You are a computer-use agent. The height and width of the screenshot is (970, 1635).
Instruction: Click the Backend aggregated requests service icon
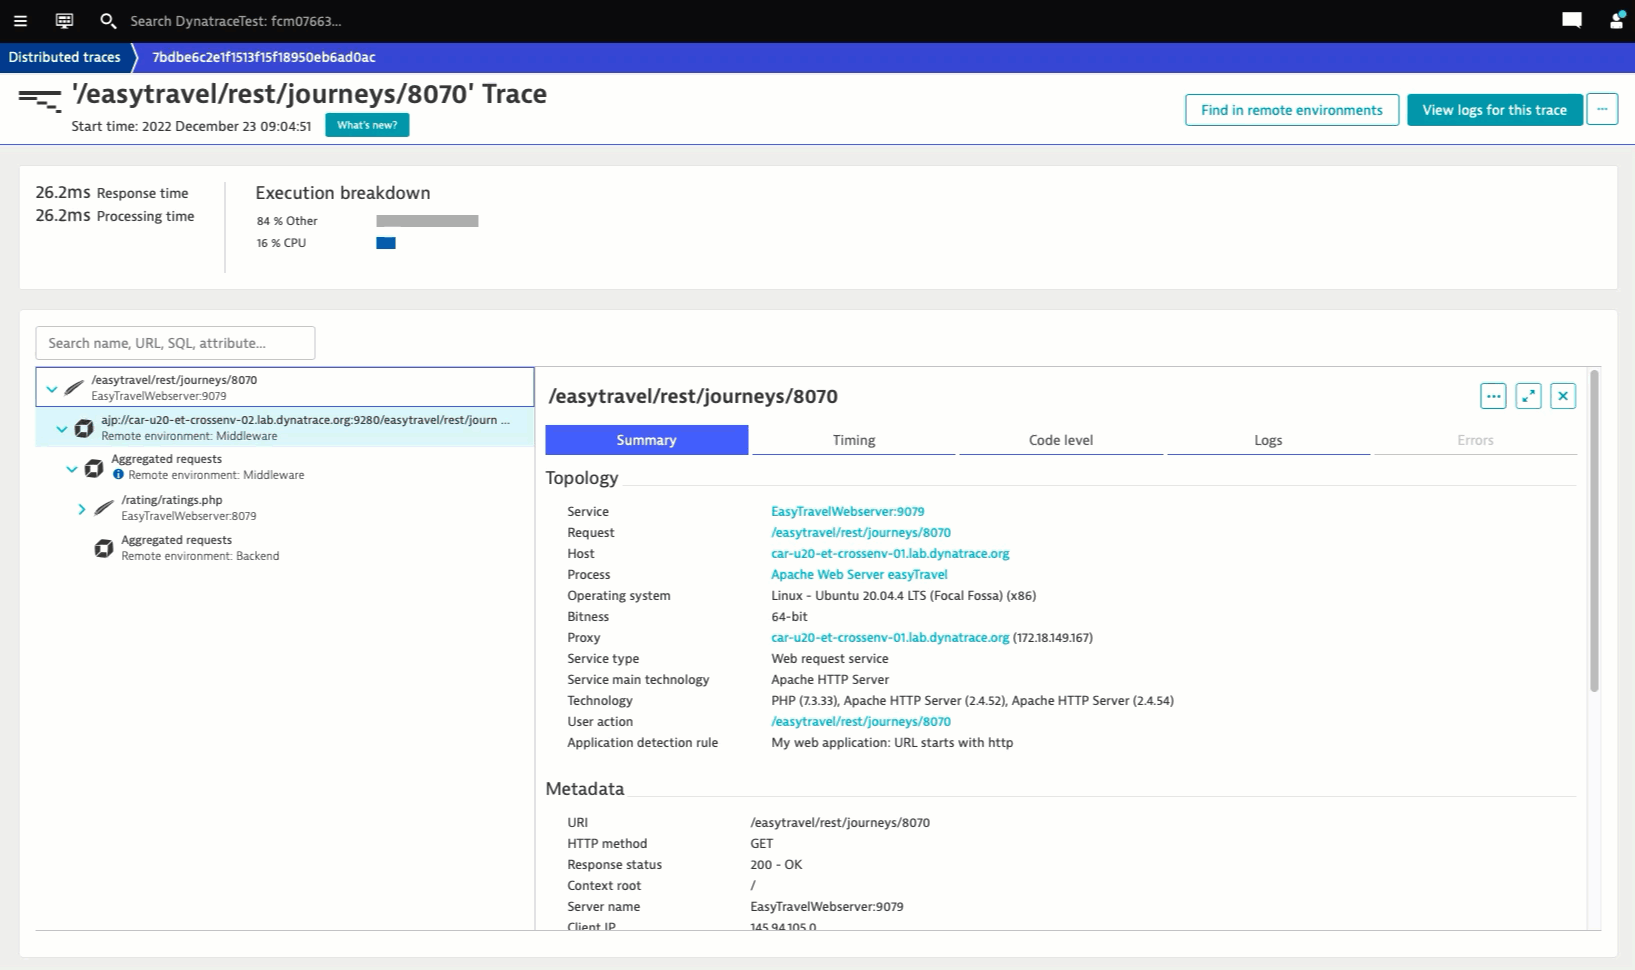104,548
